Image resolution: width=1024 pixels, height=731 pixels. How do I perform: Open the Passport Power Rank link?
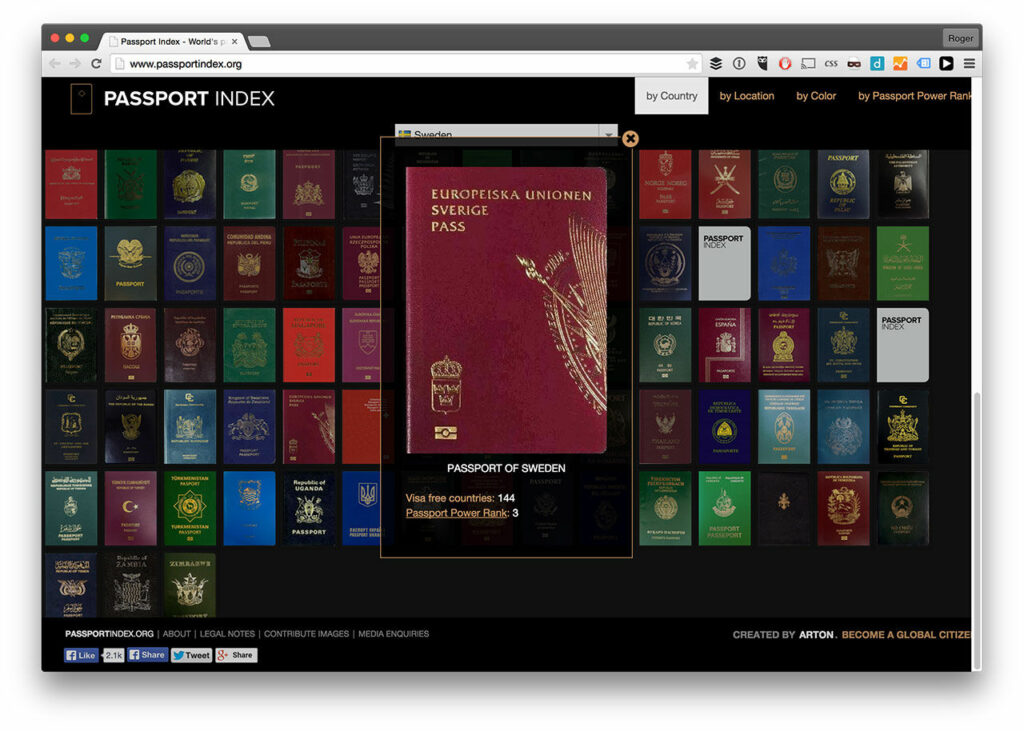456,513
